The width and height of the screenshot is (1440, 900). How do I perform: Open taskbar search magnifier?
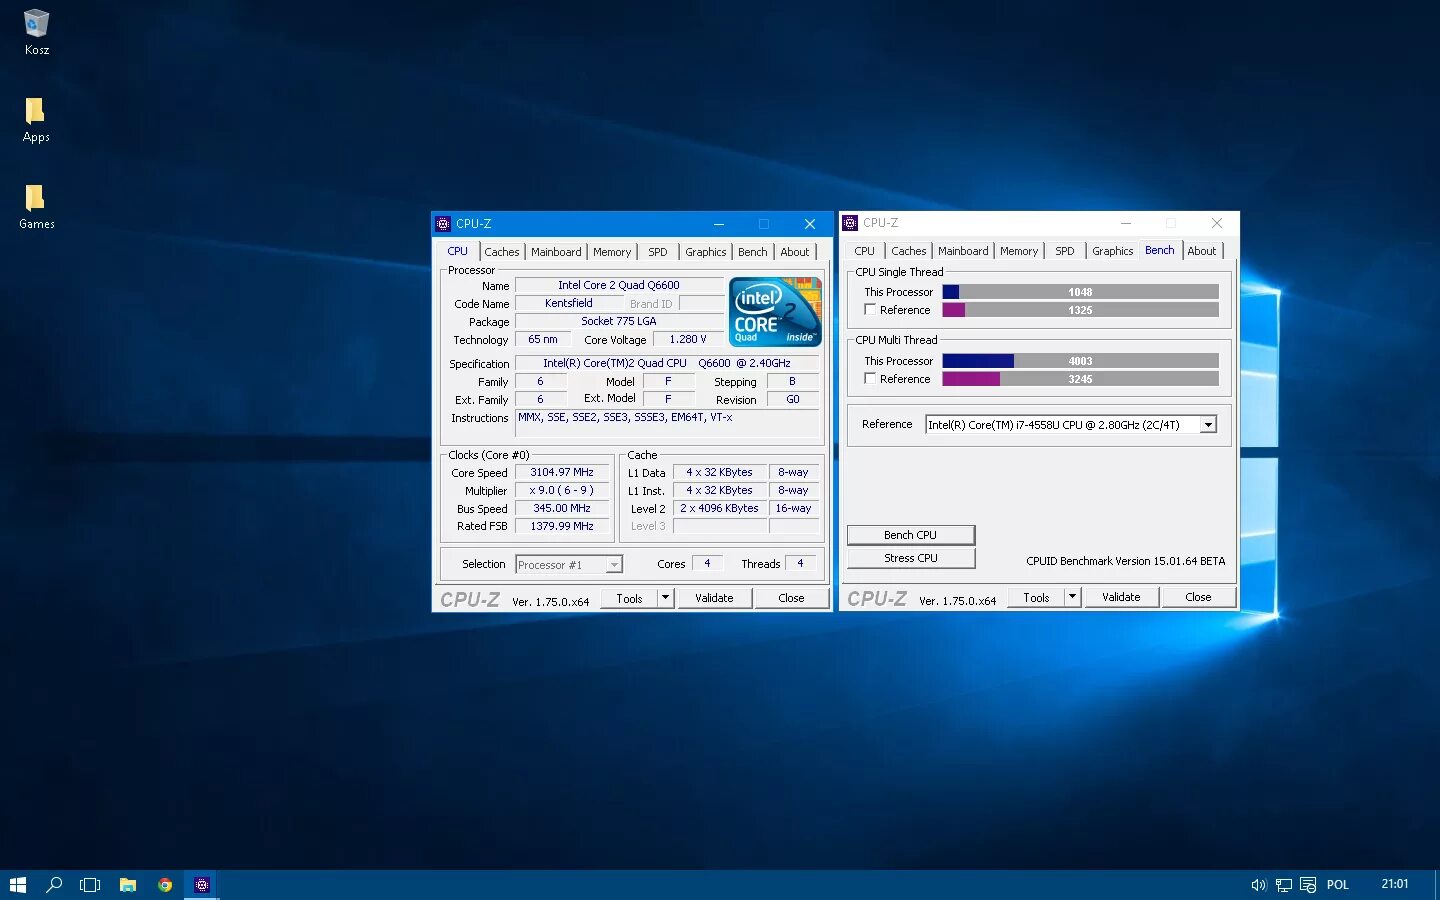(x=54, y=885)
